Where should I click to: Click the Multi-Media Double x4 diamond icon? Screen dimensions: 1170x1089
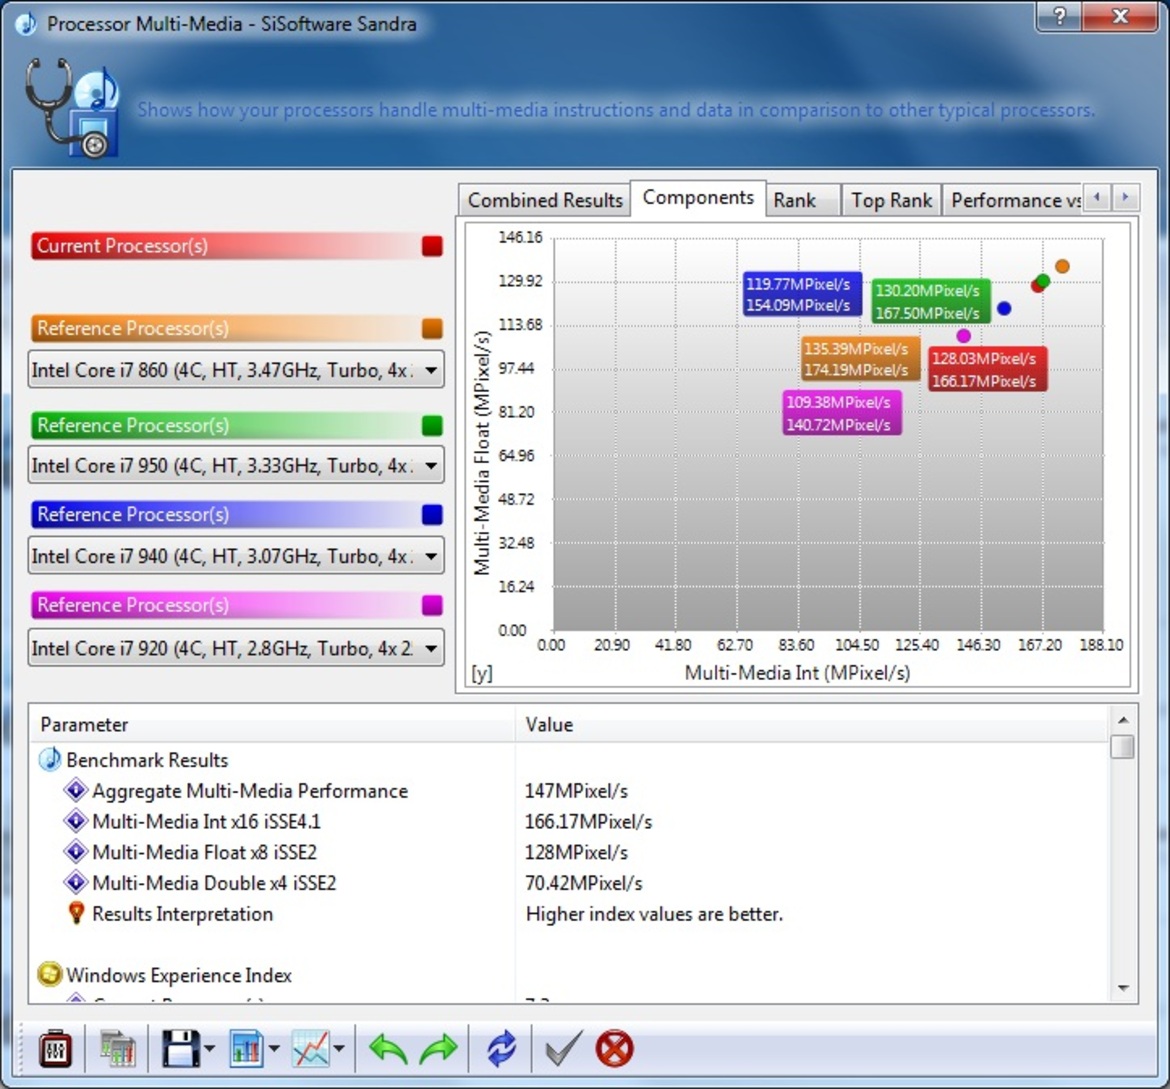(75, 882)
